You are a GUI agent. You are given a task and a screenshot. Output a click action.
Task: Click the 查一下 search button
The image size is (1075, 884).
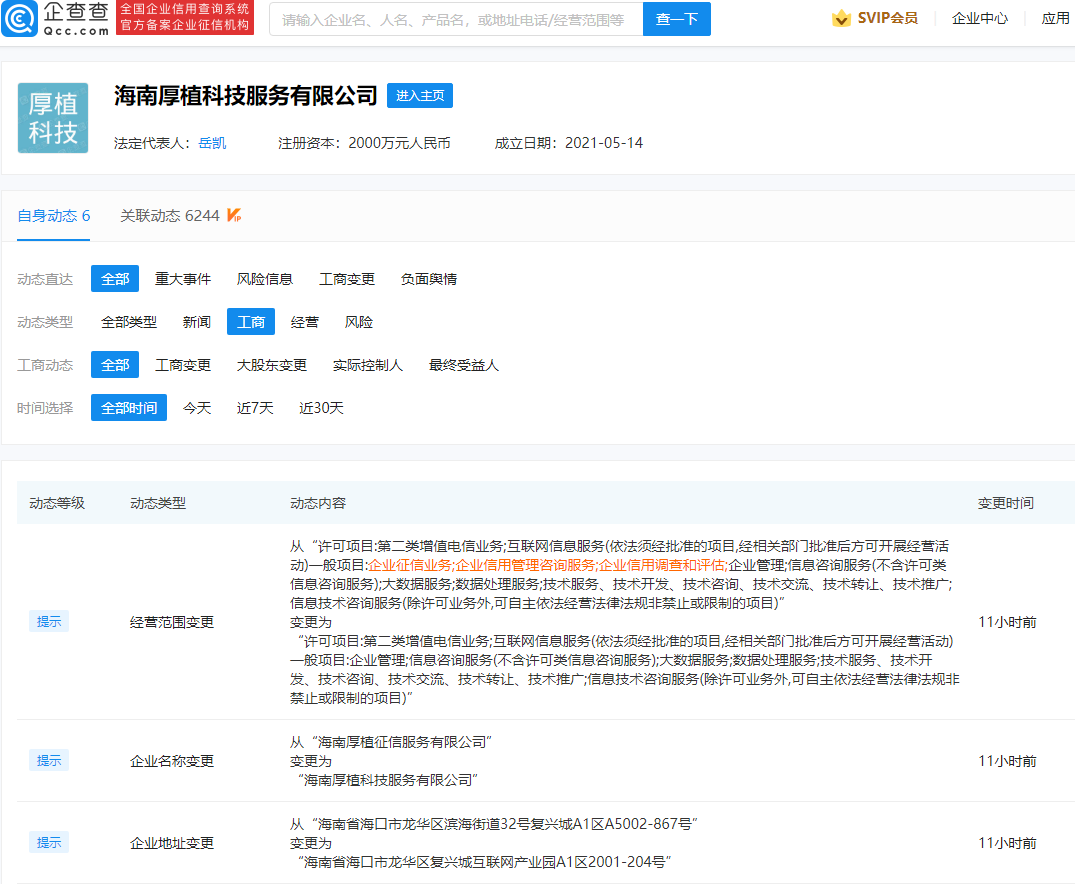(677, 19)
